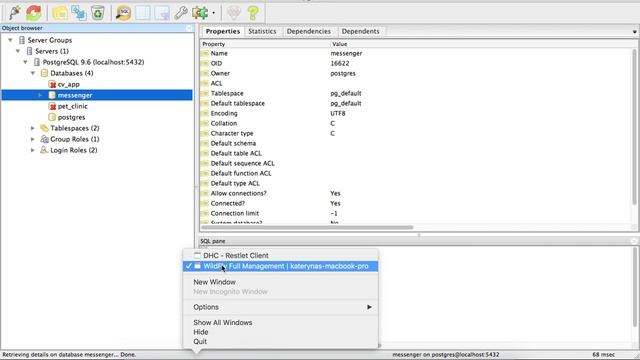Image resolution: width=640 pixels, height=360 pixels.
Task: Click the Create new object toolbar icon
Action: click(x=79, y=13)
